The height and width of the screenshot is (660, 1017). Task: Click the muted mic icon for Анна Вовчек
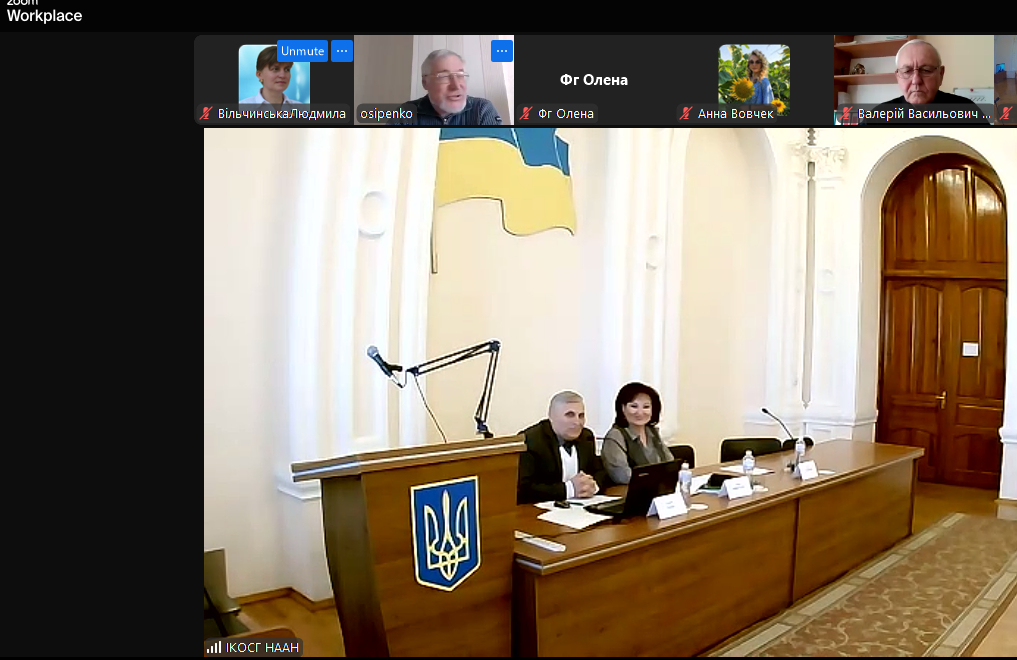pyautogui.click(x=686, y=114)
